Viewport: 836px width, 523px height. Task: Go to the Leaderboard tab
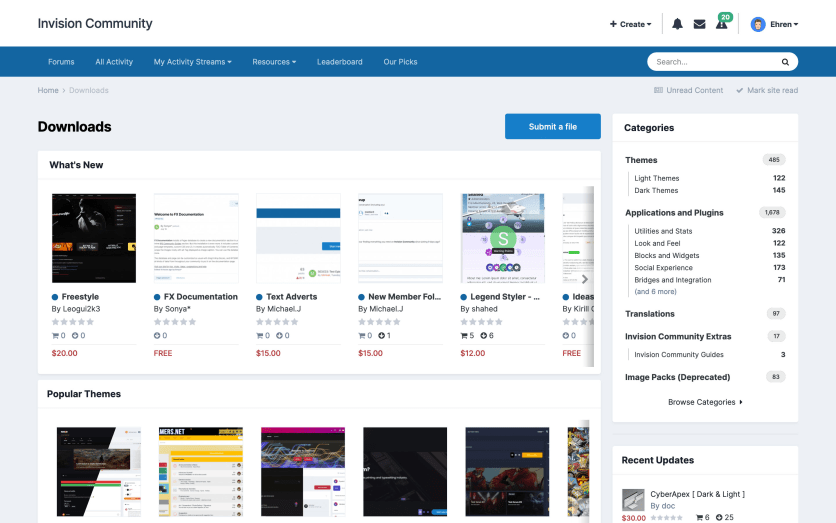[340, 62]
